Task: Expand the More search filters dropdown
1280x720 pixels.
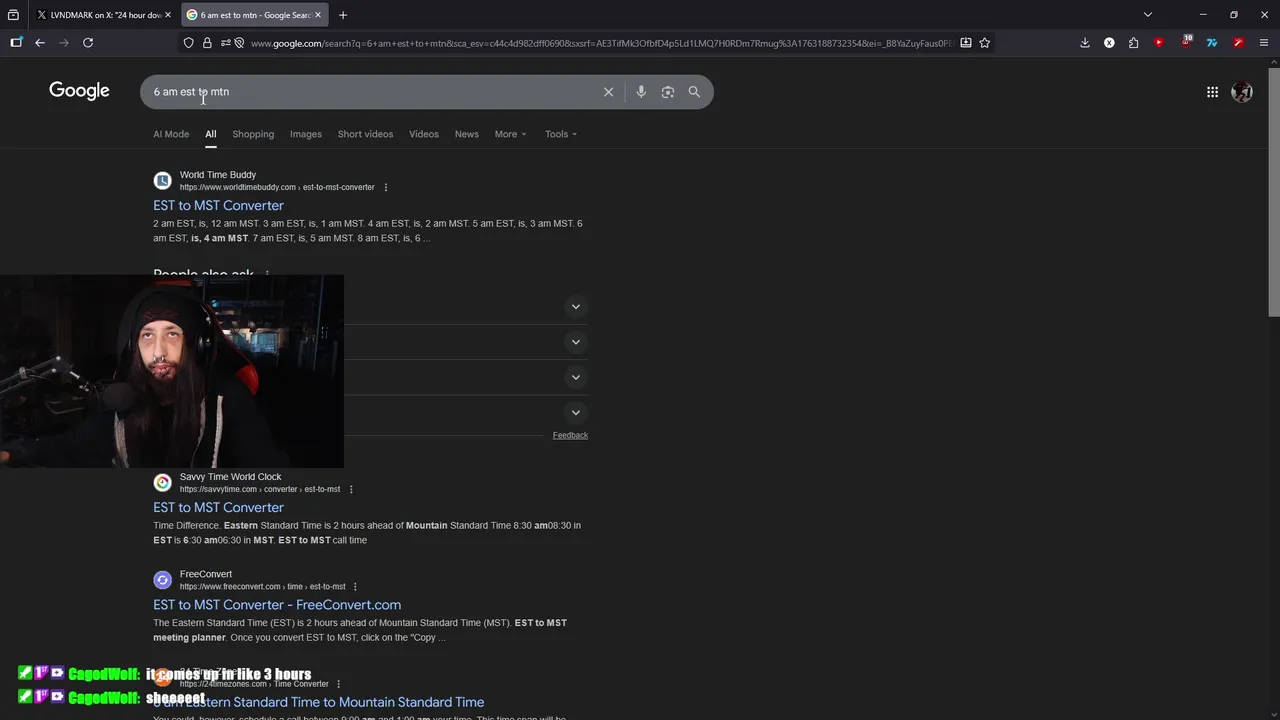Action: tap(510, 134)
